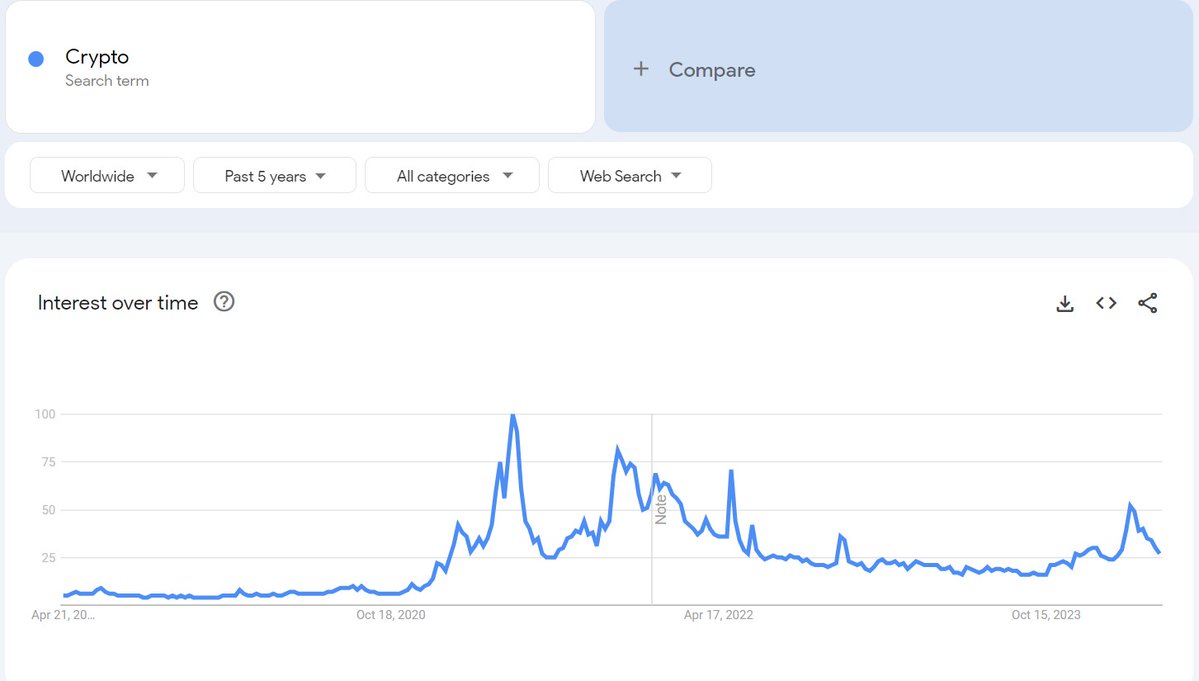Share the interest over time chart
This screenshot has height=681, width=1199.
1148,303
